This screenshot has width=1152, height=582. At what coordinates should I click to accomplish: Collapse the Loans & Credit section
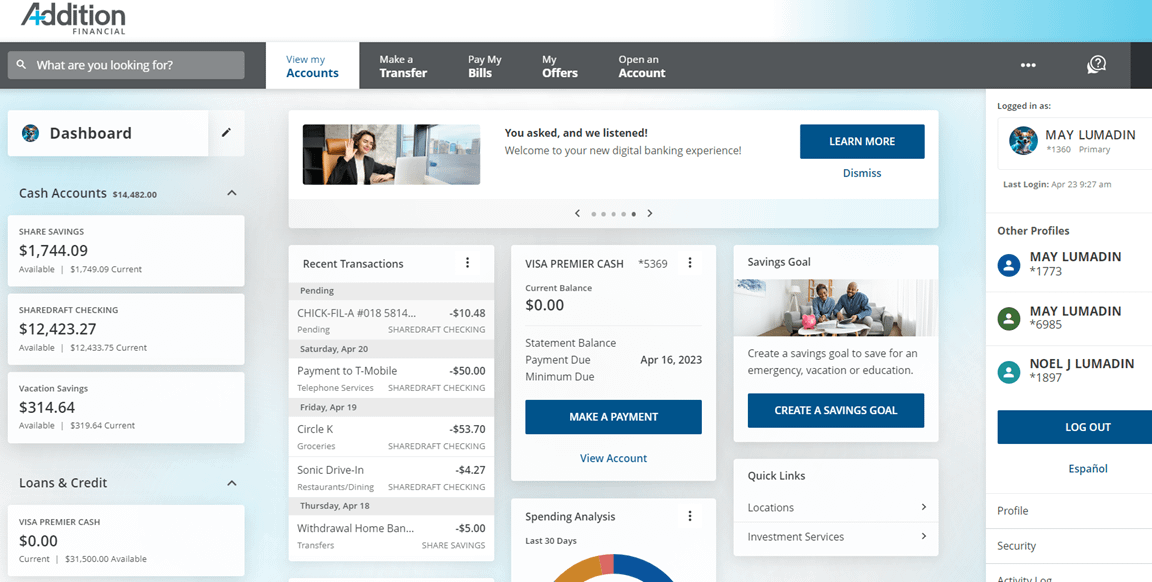click(231, 483)
